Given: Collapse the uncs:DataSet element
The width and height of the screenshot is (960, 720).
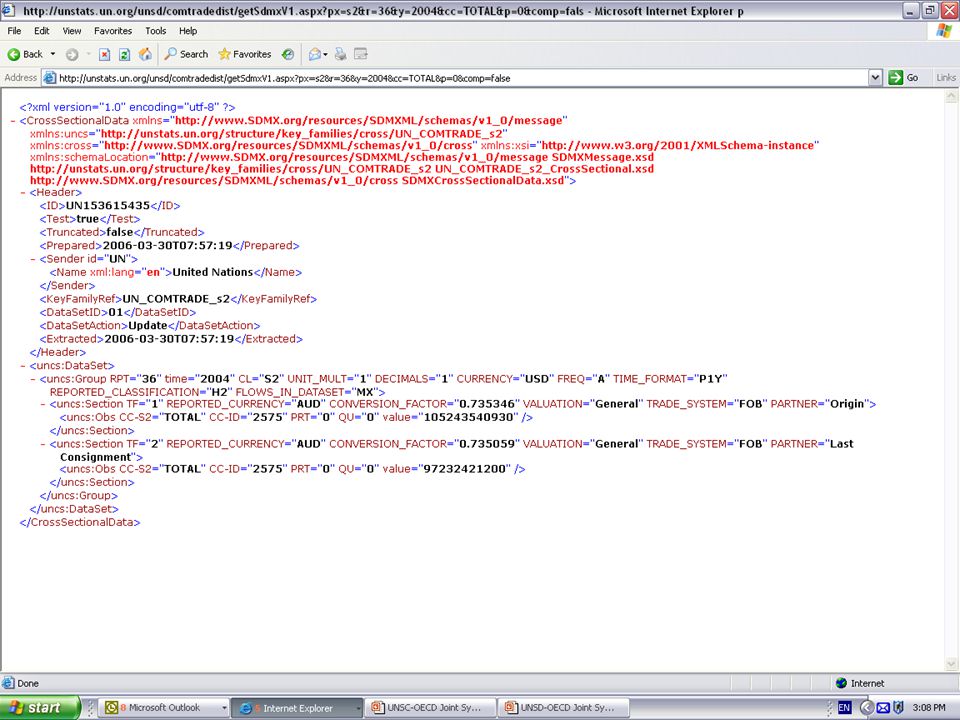Looking at the screenshot, I should pyautogui.click(x=23, y=366).
